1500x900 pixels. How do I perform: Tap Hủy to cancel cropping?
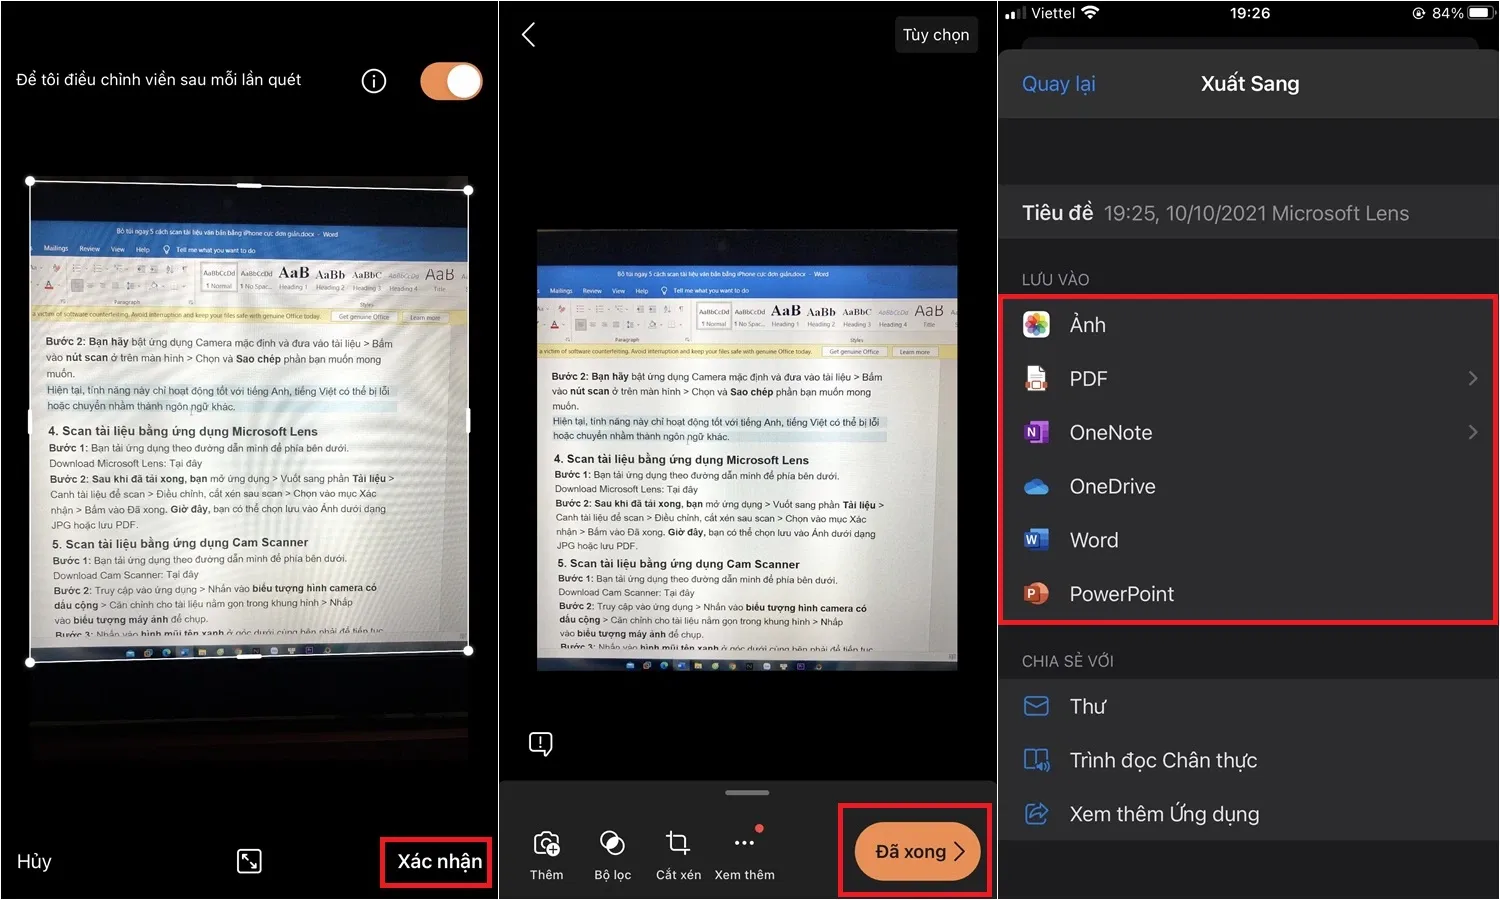coord(34,861)
